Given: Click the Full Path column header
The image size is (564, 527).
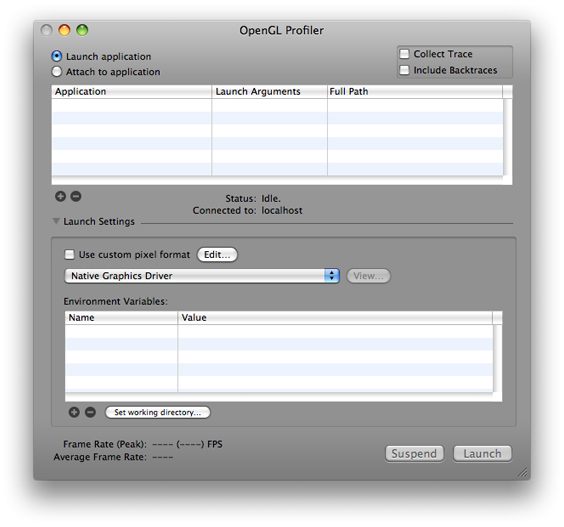Looking at the screenshot, I should (415, 92).
